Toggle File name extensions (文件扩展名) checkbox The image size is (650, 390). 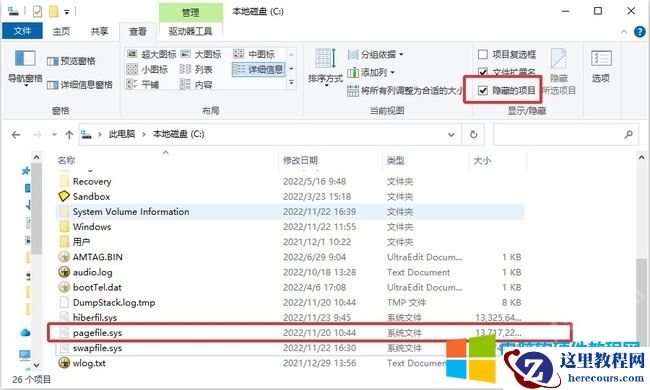pos(483,72)
